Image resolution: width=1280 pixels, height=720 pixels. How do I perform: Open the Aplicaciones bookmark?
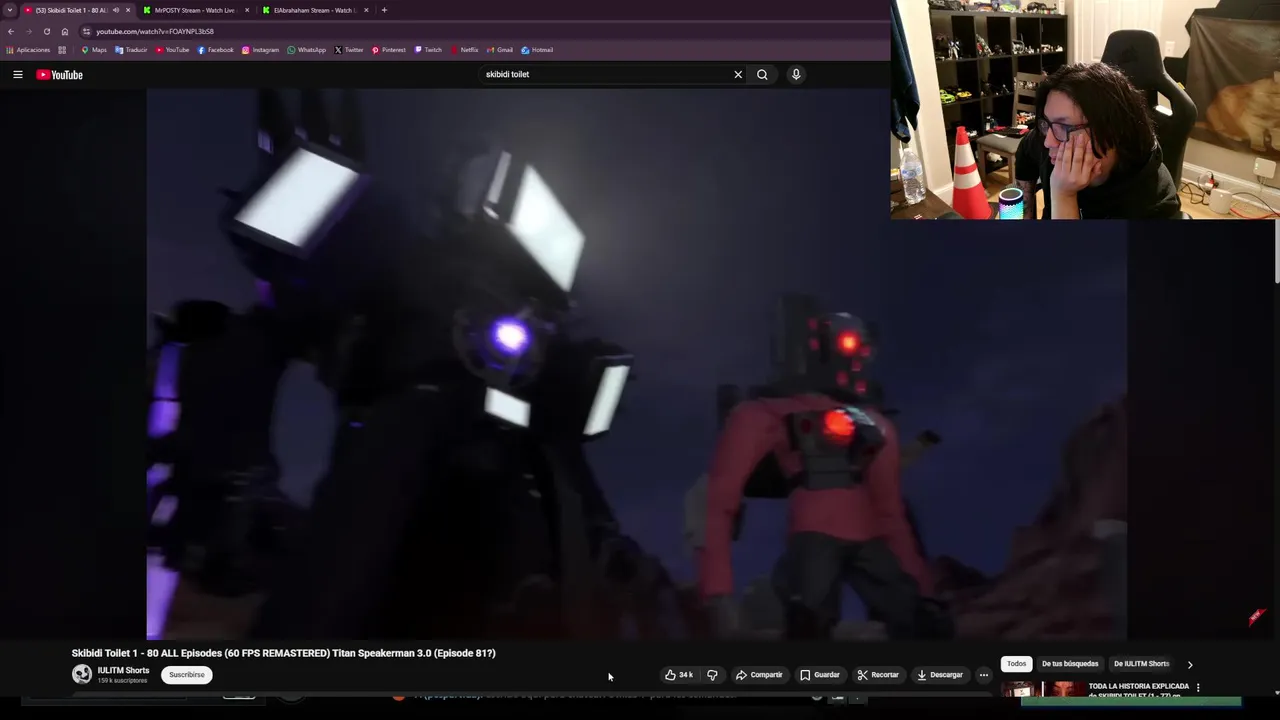(x=28, y=50)
